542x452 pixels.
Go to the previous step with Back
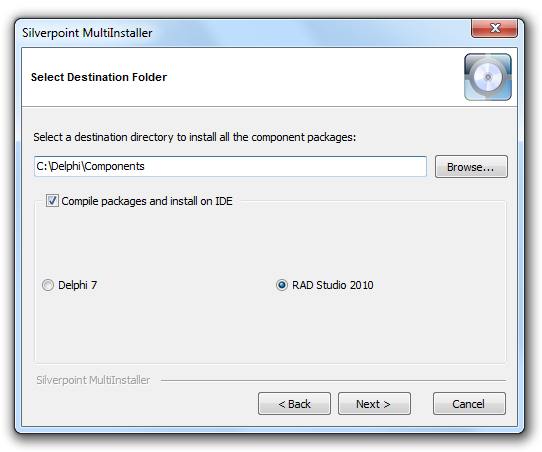(294, 403)
